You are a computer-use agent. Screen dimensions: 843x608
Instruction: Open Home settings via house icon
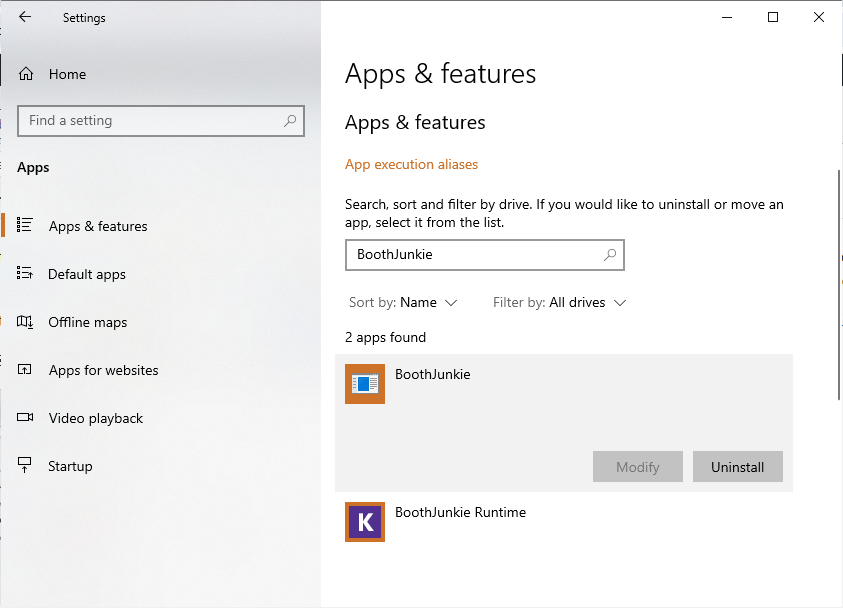click(x=26, y=74)
